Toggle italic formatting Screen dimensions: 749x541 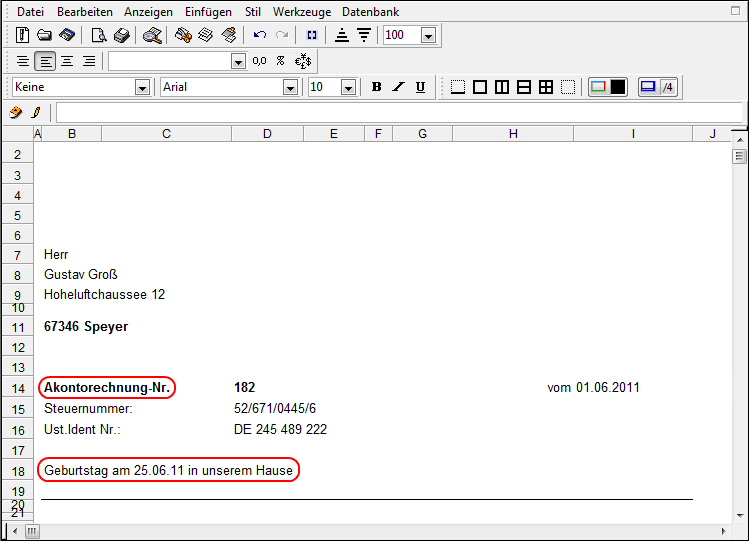tap(398, 87)
